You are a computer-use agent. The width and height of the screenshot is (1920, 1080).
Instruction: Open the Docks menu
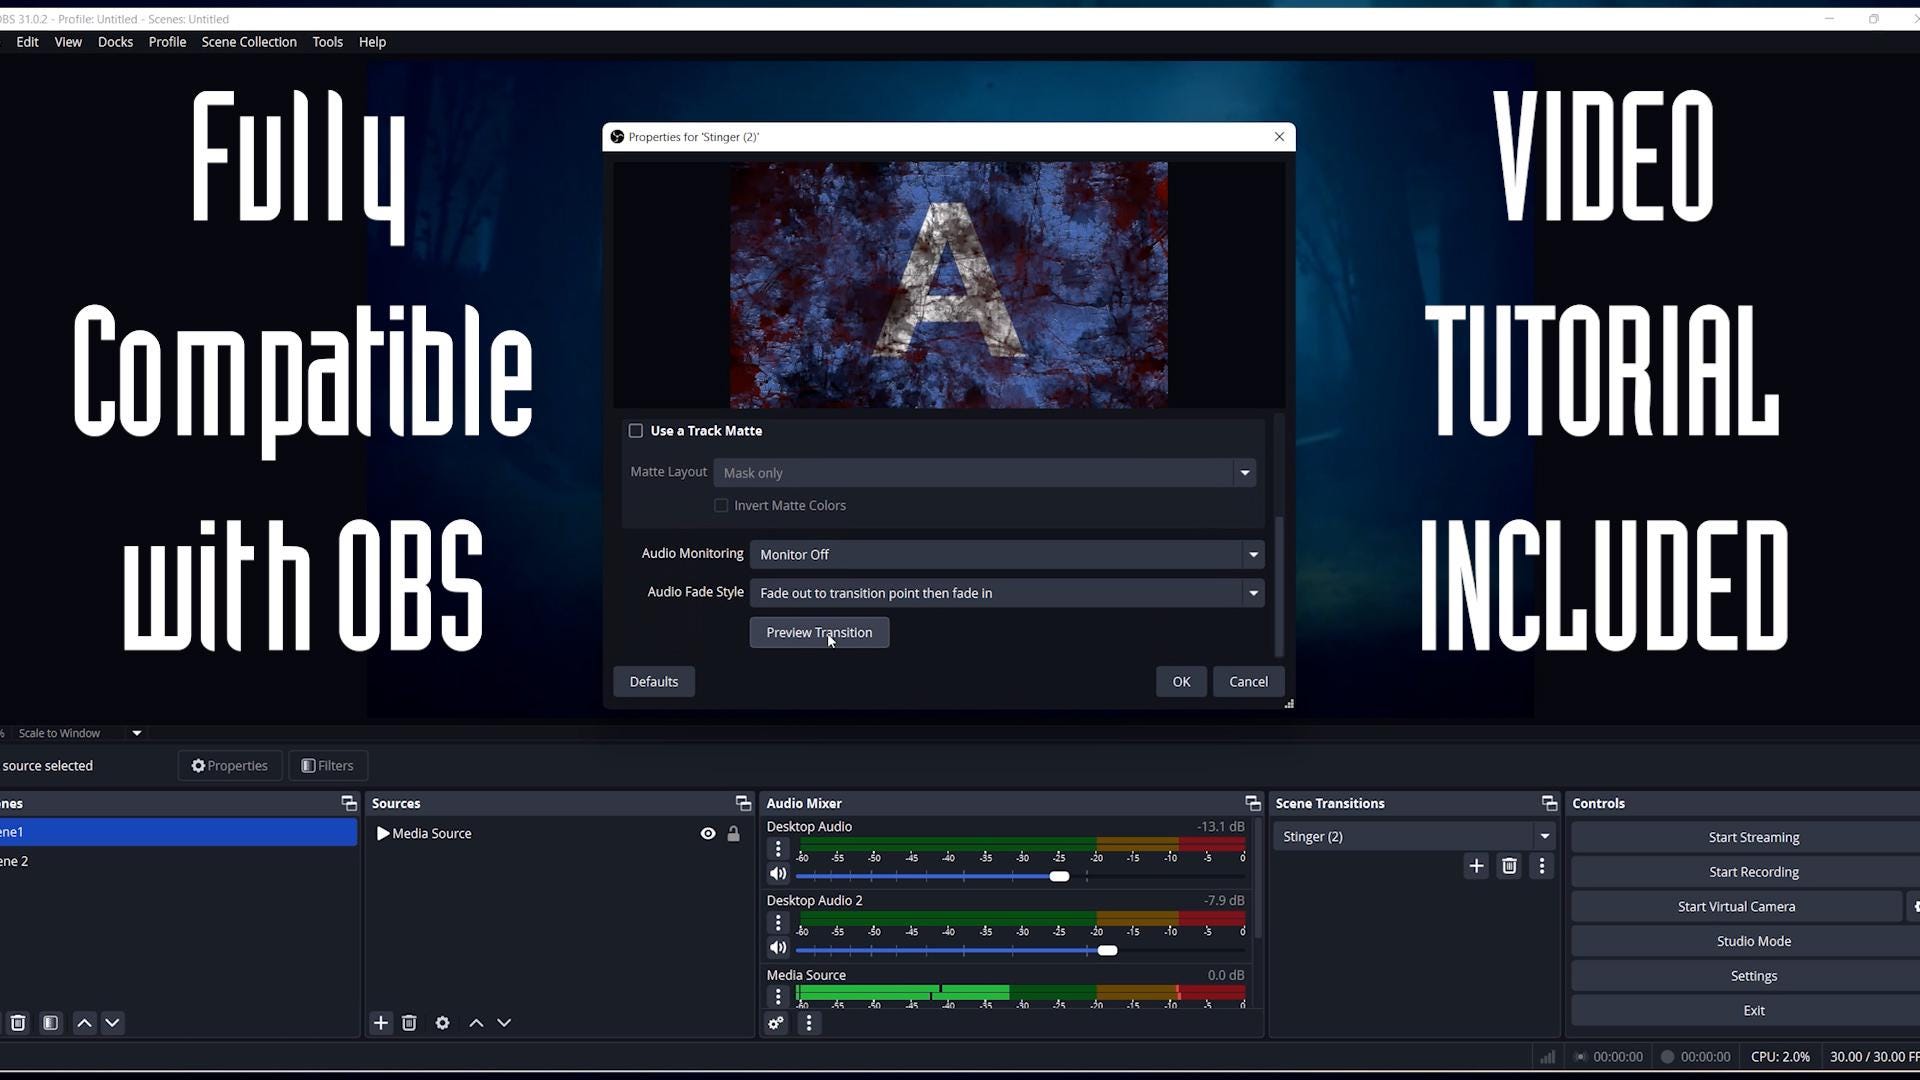click(x=115, y=42)
